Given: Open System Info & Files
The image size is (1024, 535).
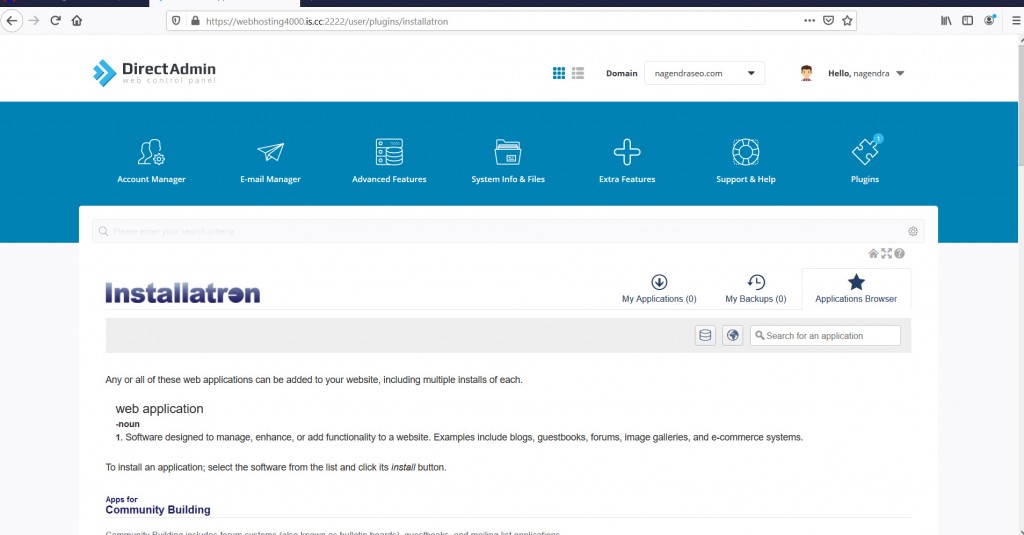Looking at the screenshot, I should [508, 161].
